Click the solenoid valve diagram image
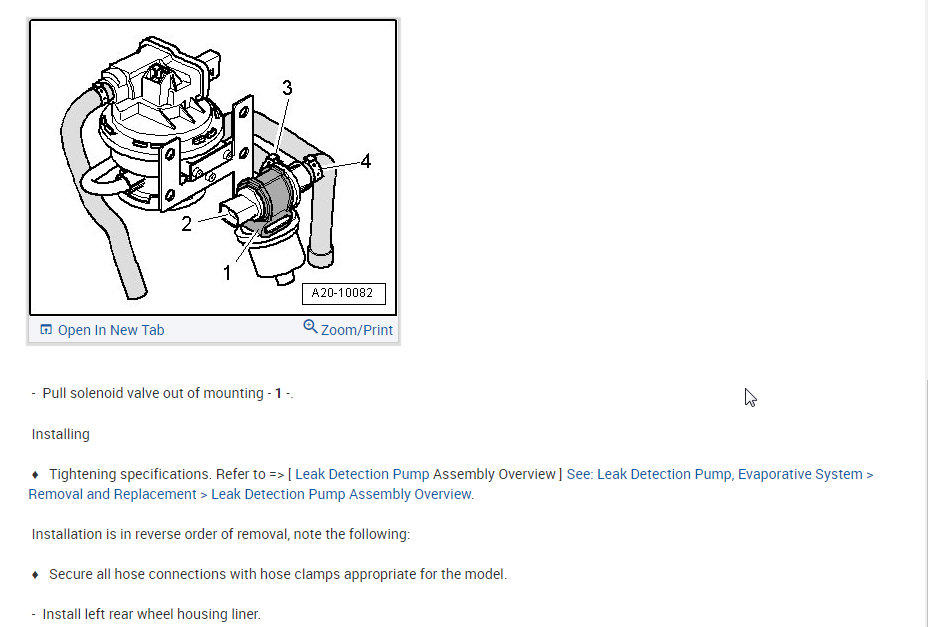The image size is (928, 627). [213, 167]
